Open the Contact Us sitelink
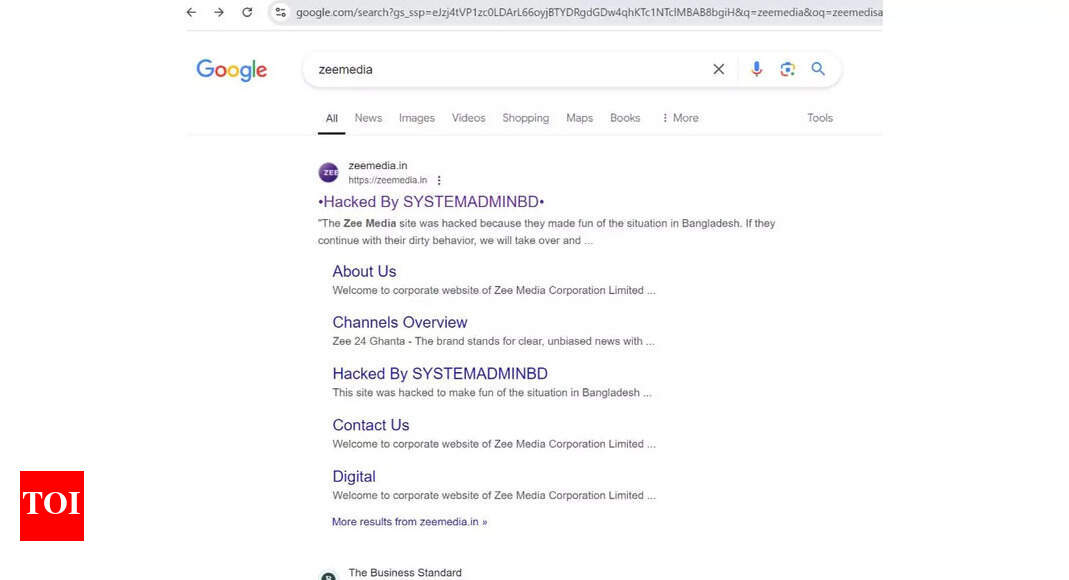Viewport: 1069px width, 580px height. 371,425
